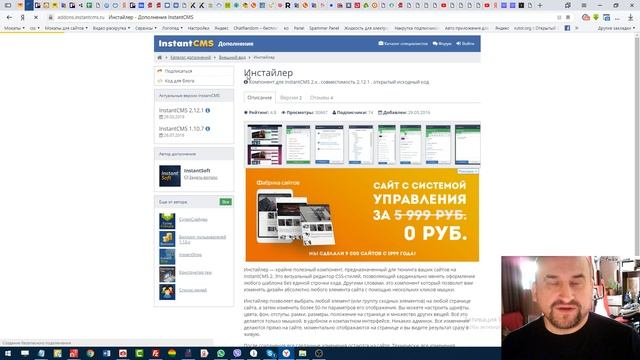The width and height of the screenshot is (640, 360).
Task: Click the InstantCMS logo
Action: tap(186, 44)
